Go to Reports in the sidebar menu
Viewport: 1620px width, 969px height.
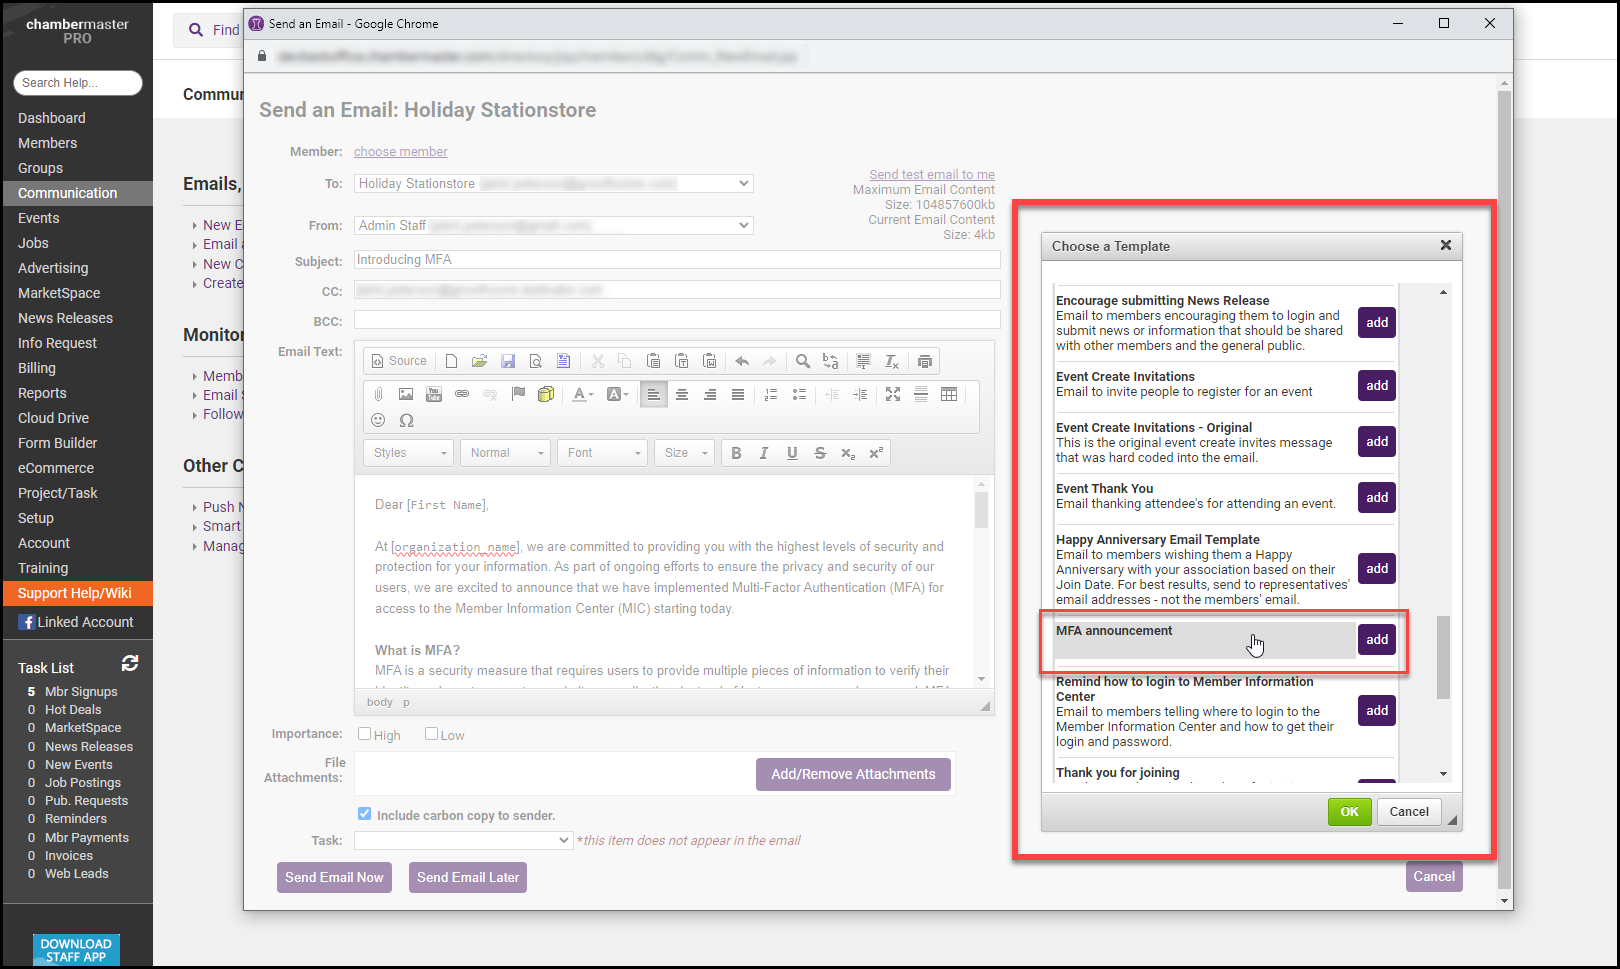pos(42,393)
